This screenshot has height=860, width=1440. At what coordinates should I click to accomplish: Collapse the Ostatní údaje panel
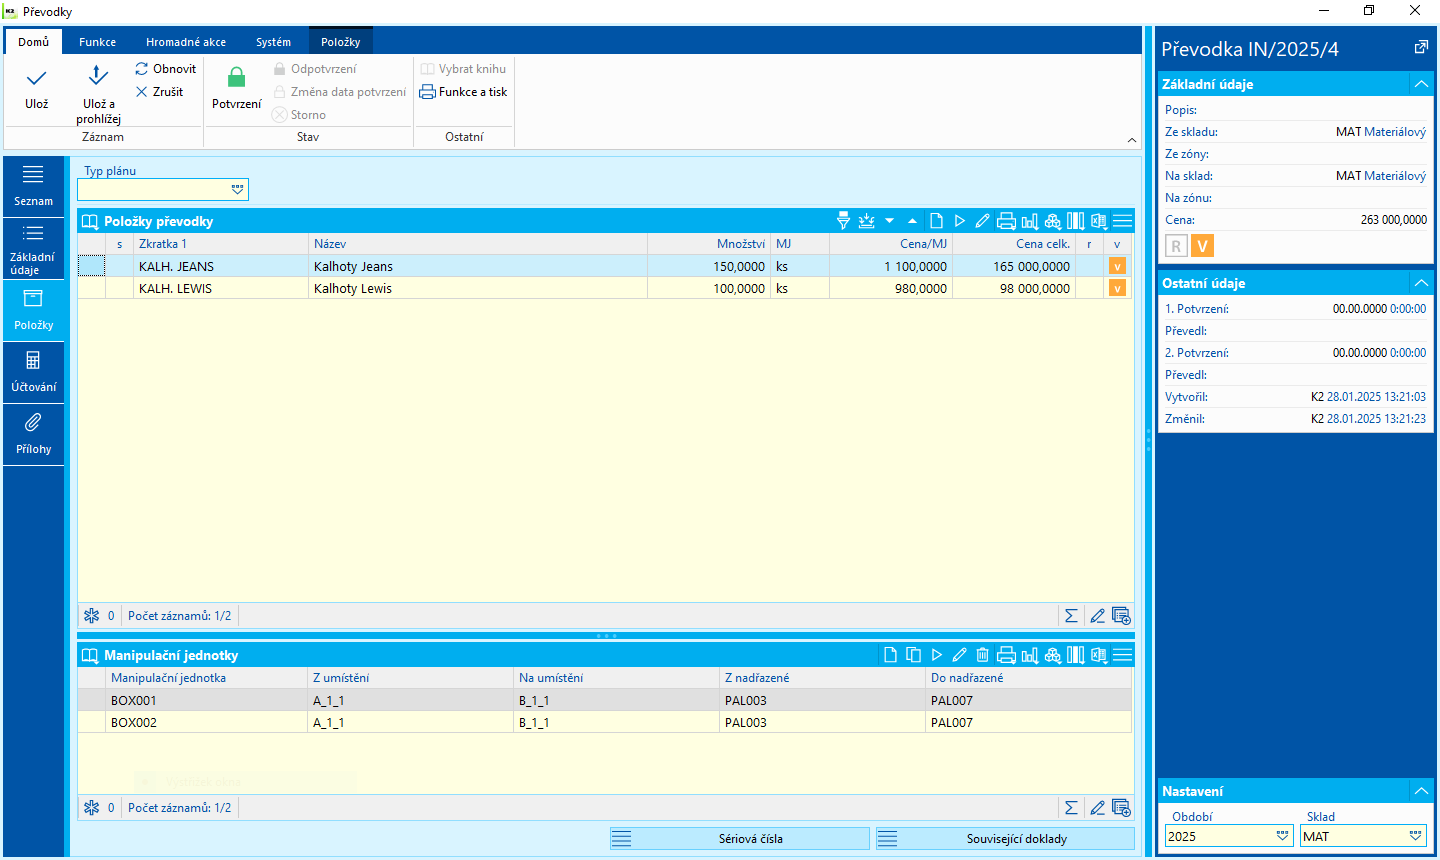click(1421, 283)
